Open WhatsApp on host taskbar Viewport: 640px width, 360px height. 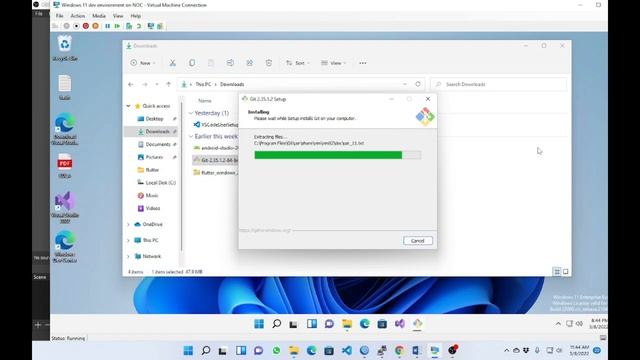pos(276,350)
